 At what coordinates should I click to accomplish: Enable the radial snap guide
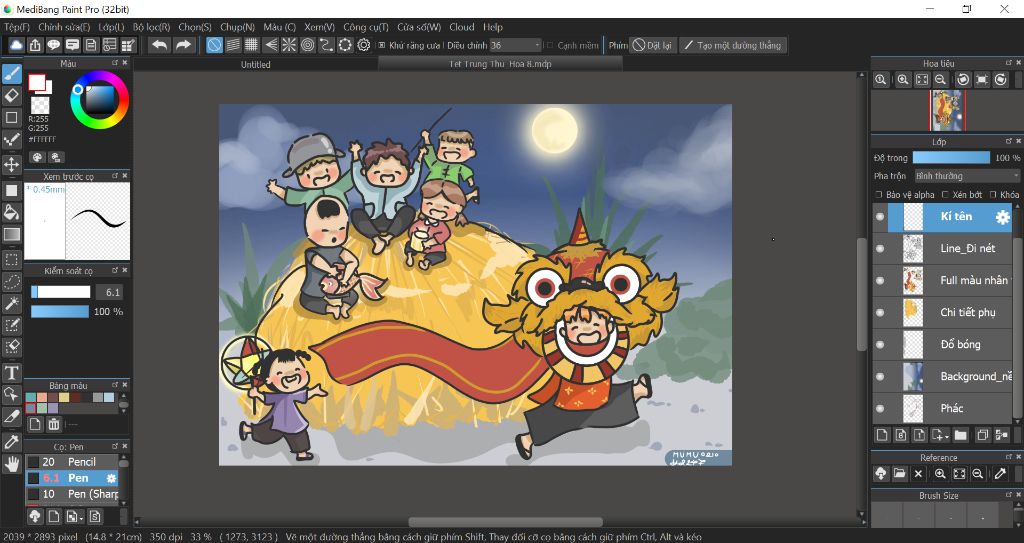[289, 45]
